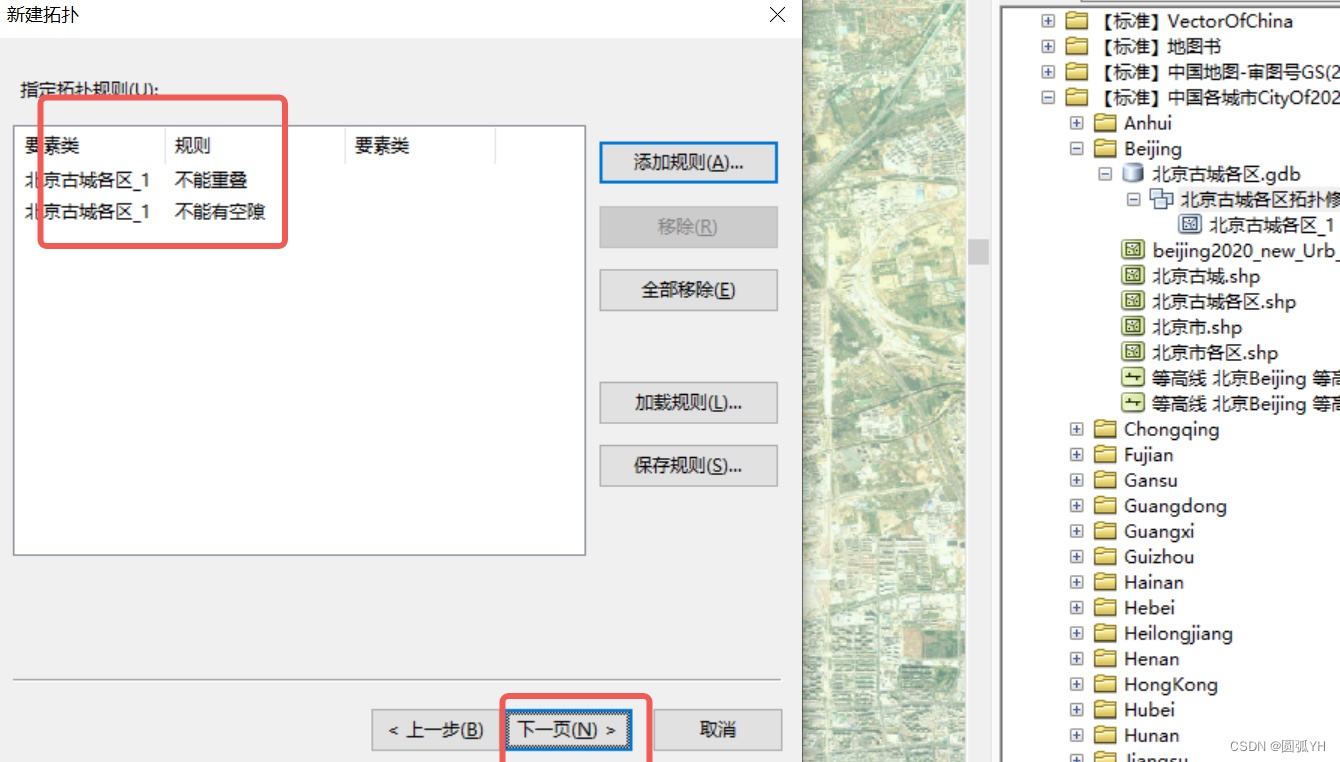Expand the Anhui folder
Viewport: 1340px width, 762px height.
(1076, 122)
